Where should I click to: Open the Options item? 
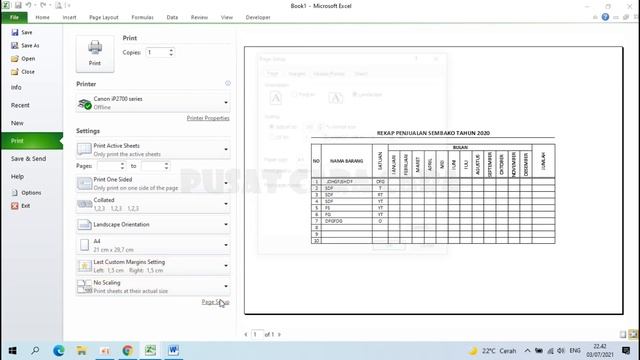coord(27,193)
